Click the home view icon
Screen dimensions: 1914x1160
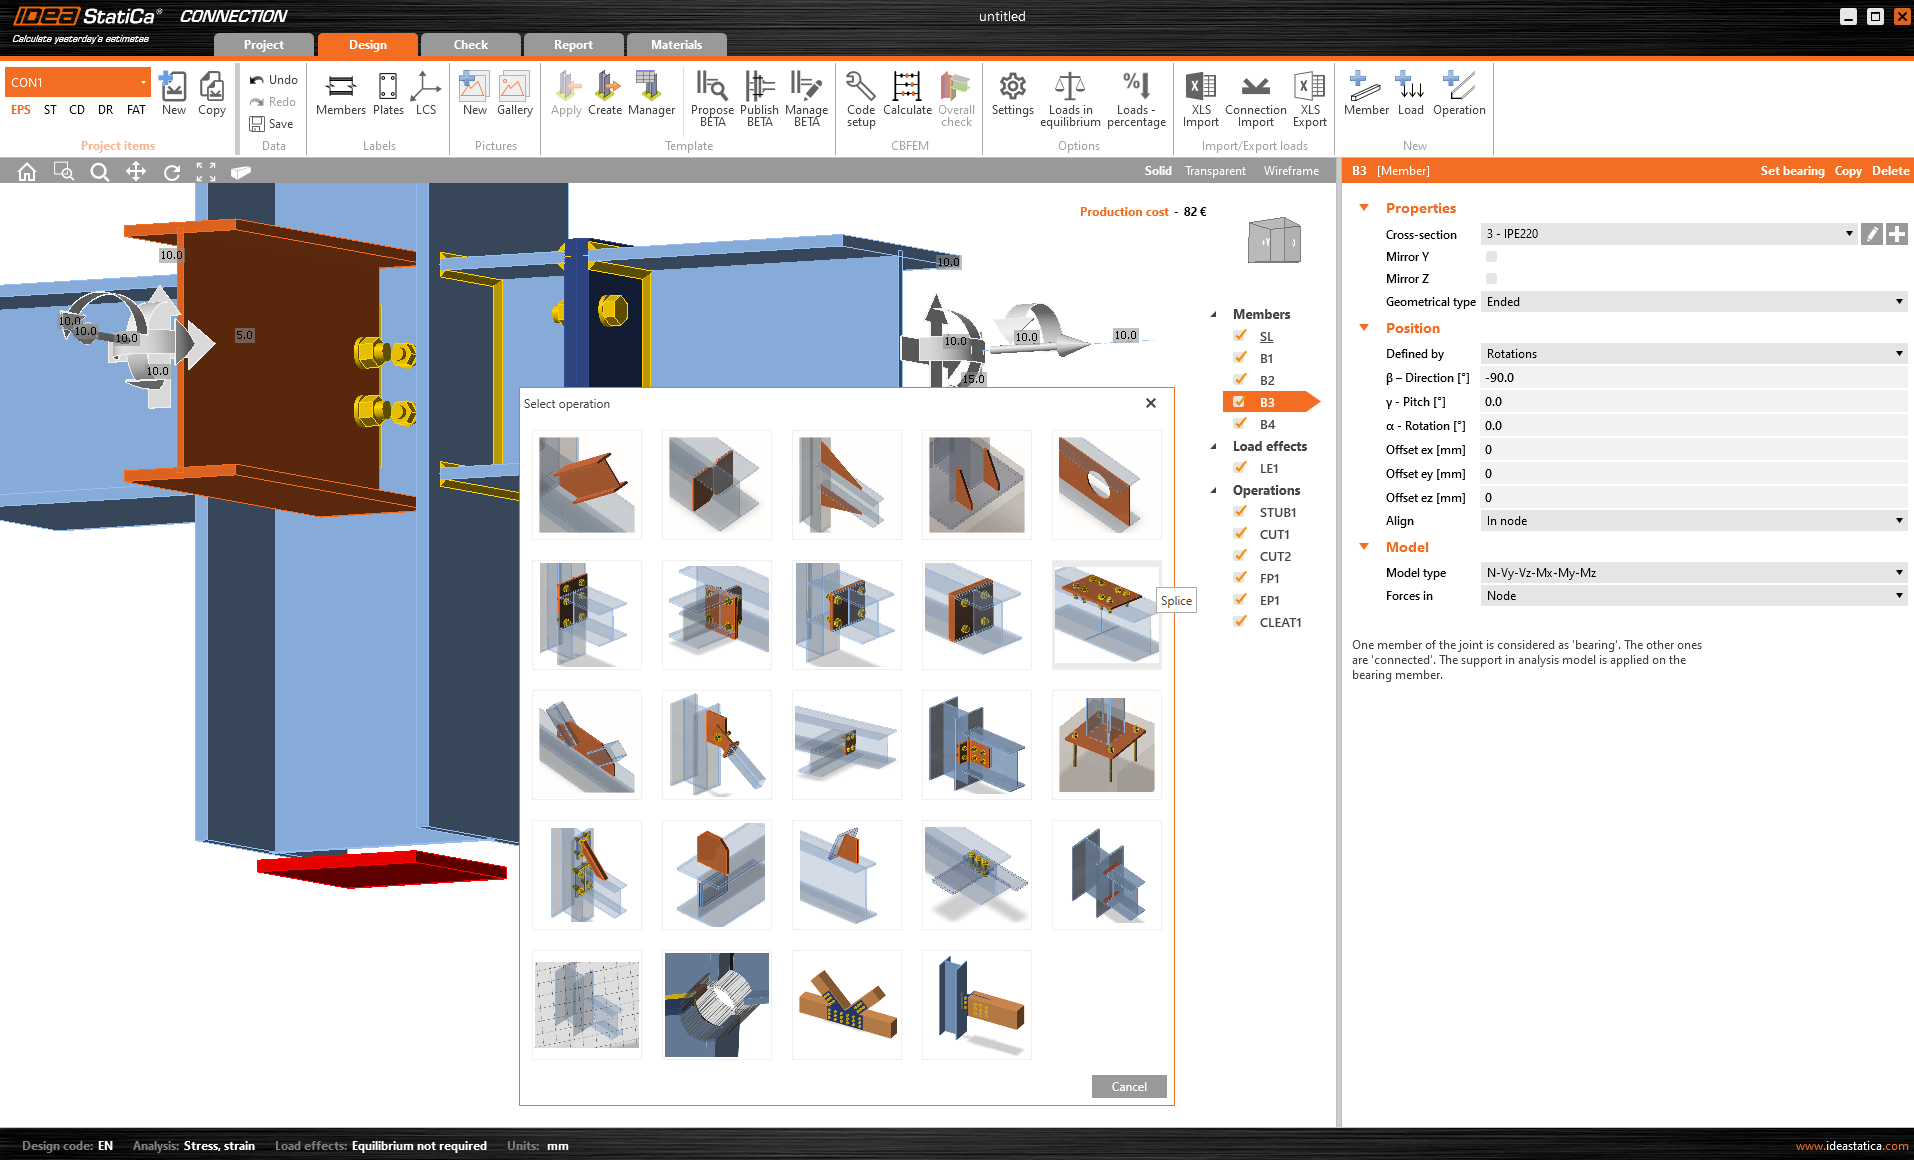pyautogui.click(x=27, y=172)
